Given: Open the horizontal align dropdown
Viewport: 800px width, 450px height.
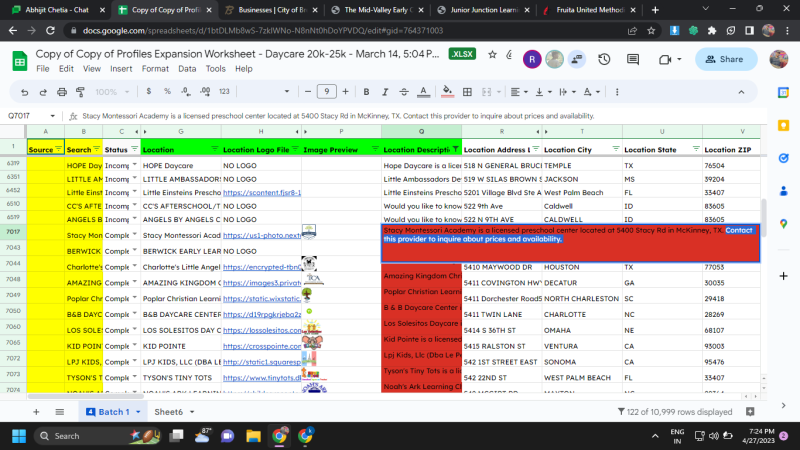Looking at the screenshot, I should pos(519,92).
